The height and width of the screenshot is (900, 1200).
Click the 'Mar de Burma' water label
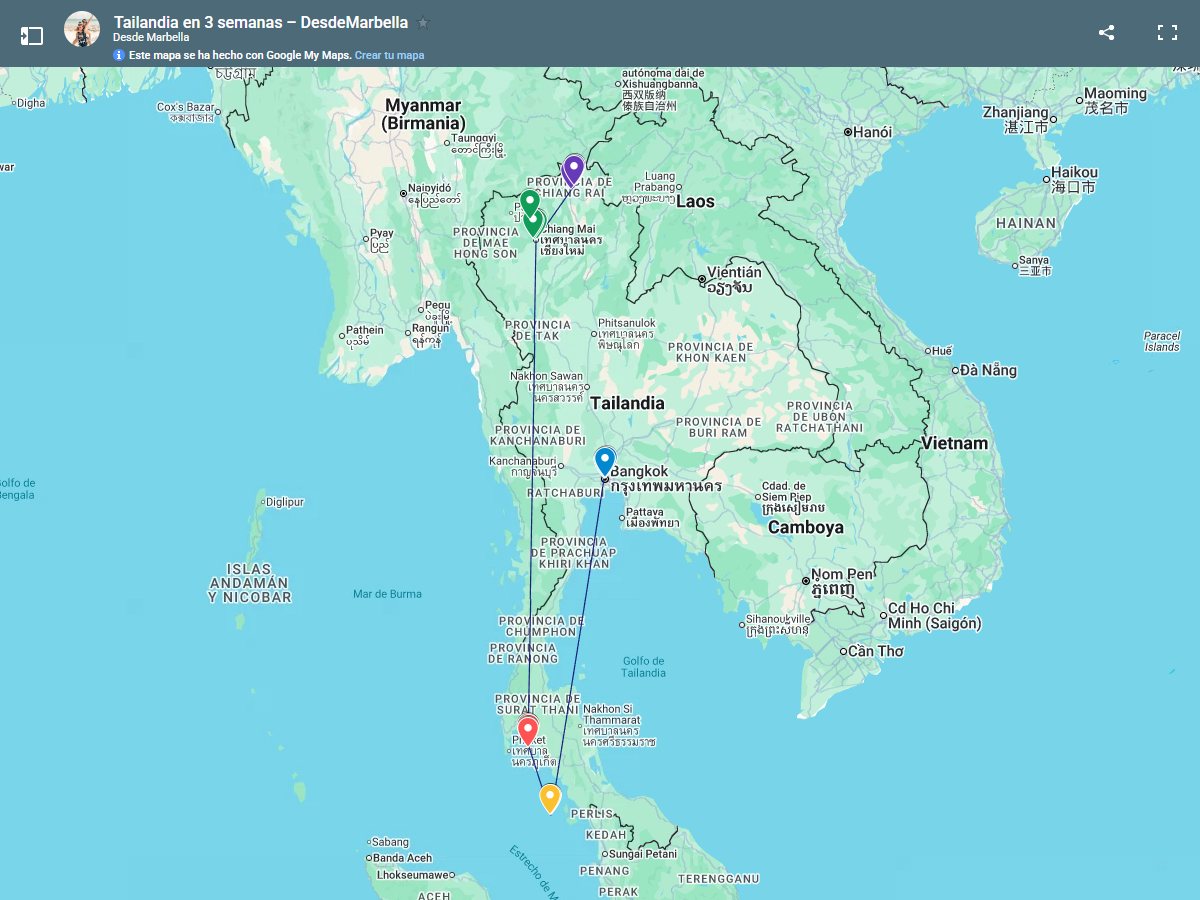click(x=387, y=594)
